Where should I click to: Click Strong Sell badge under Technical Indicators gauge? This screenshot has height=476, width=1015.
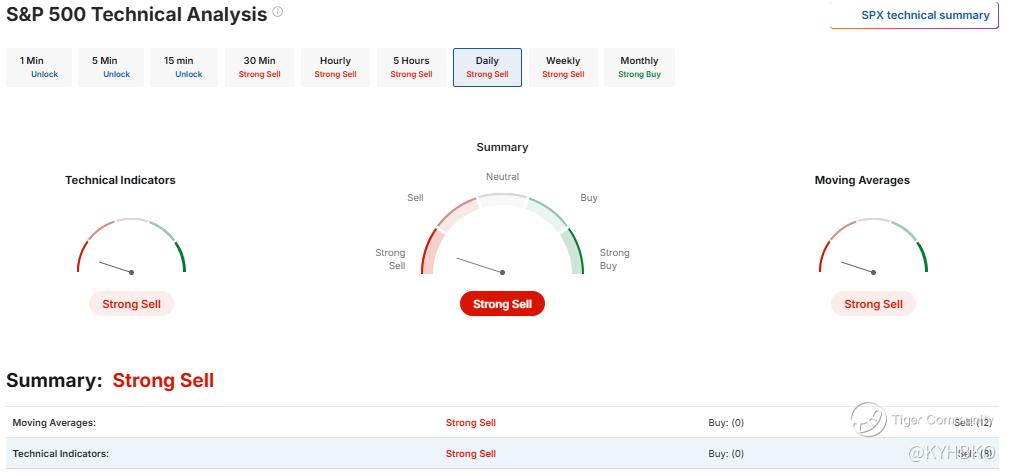(131, 304)
